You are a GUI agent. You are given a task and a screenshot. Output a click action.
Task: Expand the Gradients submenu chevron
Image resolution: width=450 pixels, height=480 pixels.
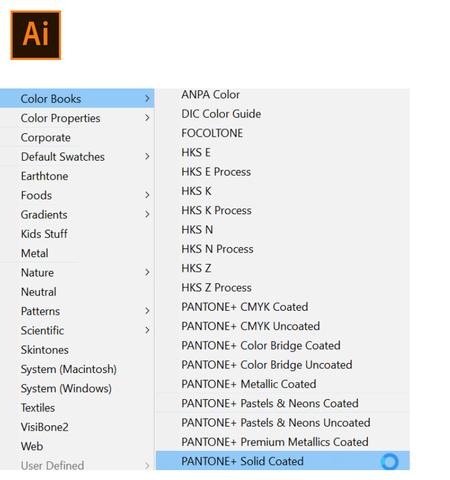147,214
